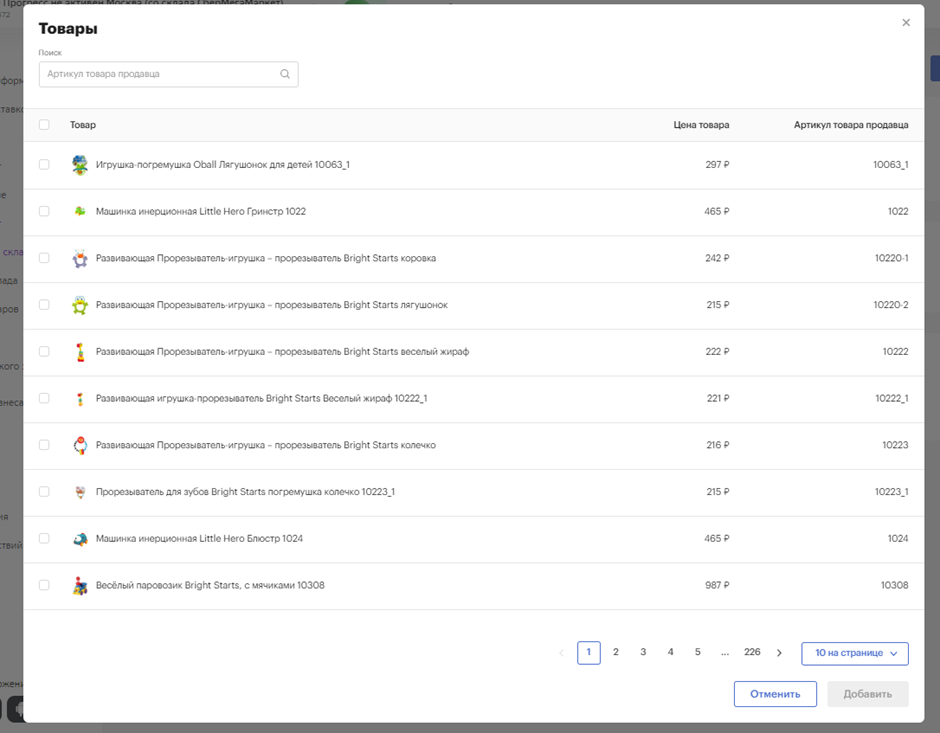Click the previous page arrow
940x733 pixels.
pyautogui.click(x=561, y=653)
